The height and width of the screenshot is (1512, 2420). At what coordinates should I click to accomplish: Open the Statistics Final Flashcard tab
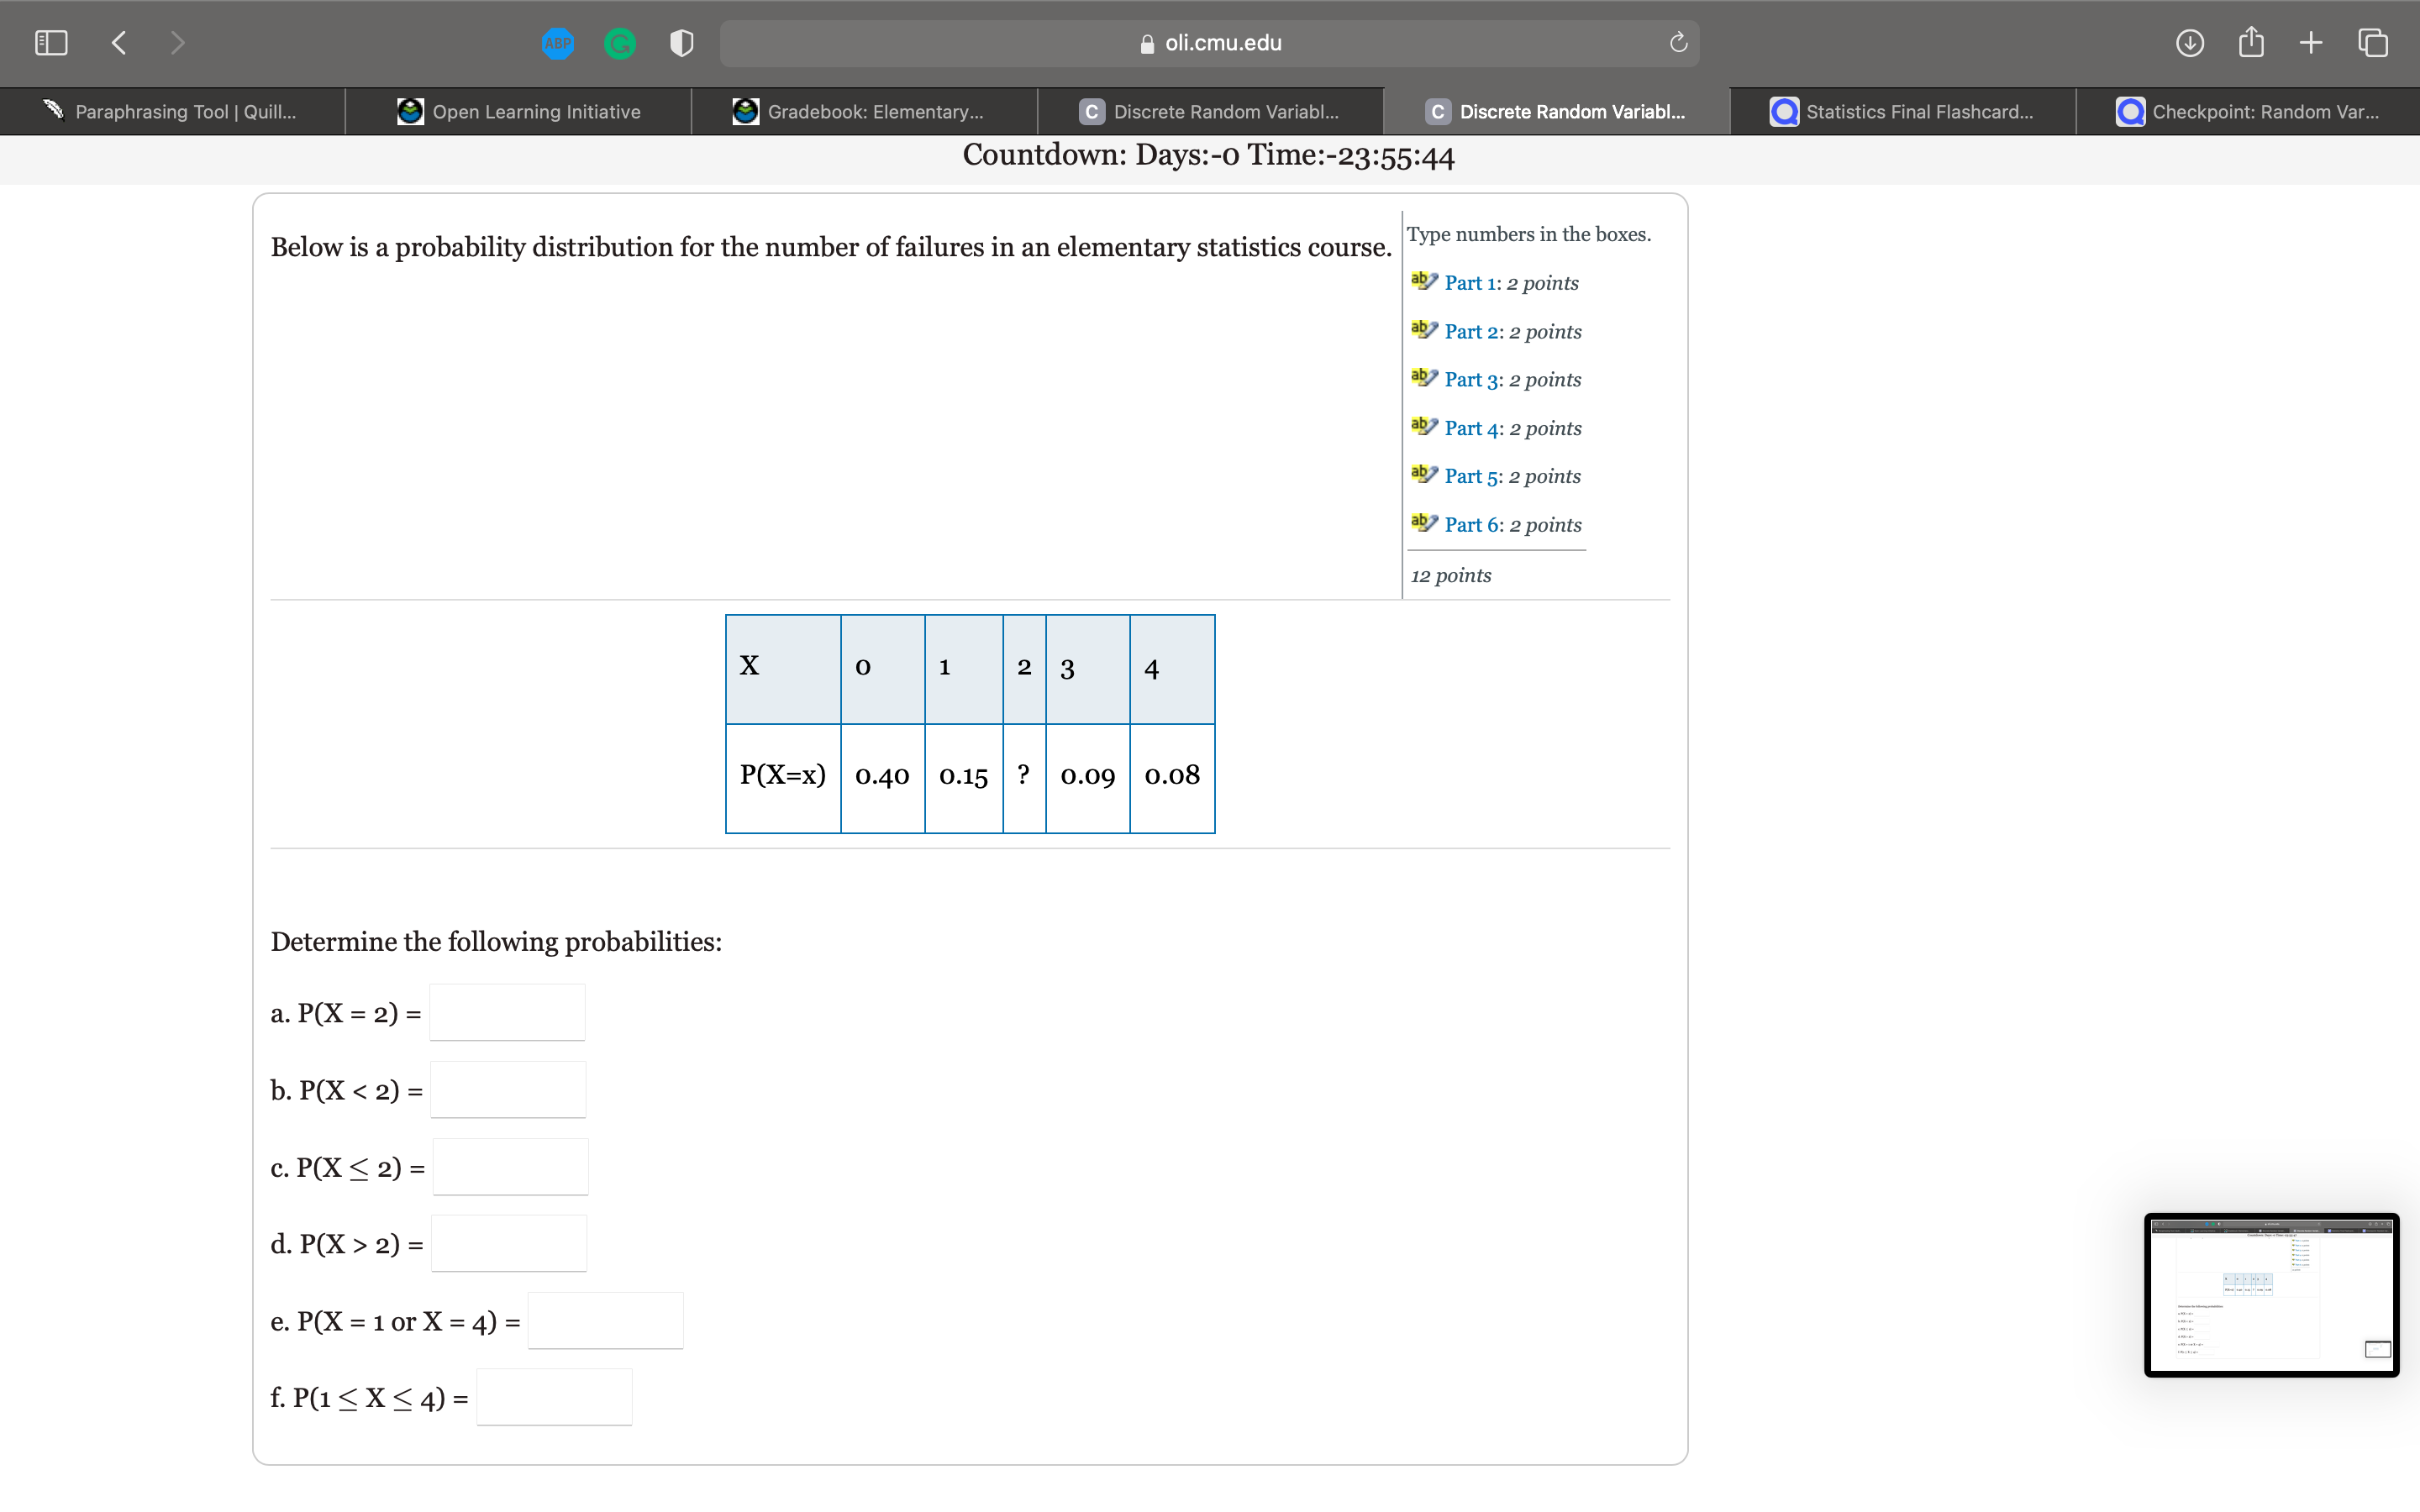[1902, 112]
